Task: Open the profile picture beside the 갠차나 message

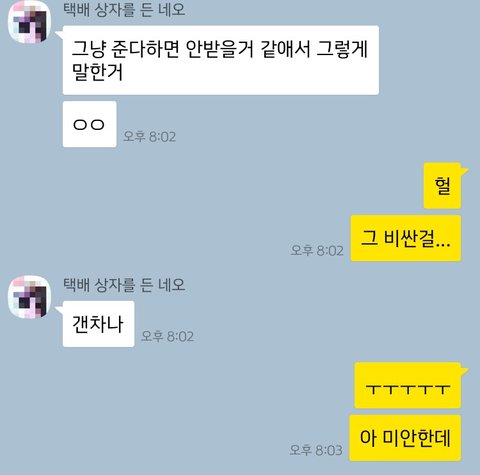Action: [x=30, y=297]
